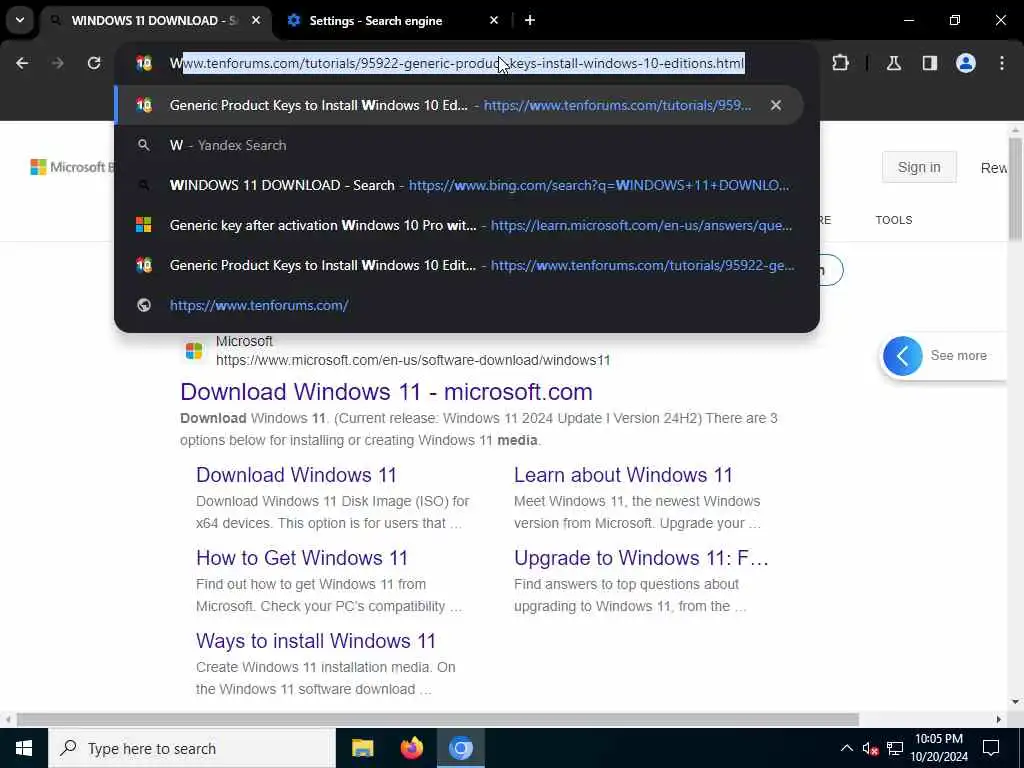This screenshot has height=768, width=1024.
Task: Open the Download Windows 11 sublink
Action: pos(296,475)
